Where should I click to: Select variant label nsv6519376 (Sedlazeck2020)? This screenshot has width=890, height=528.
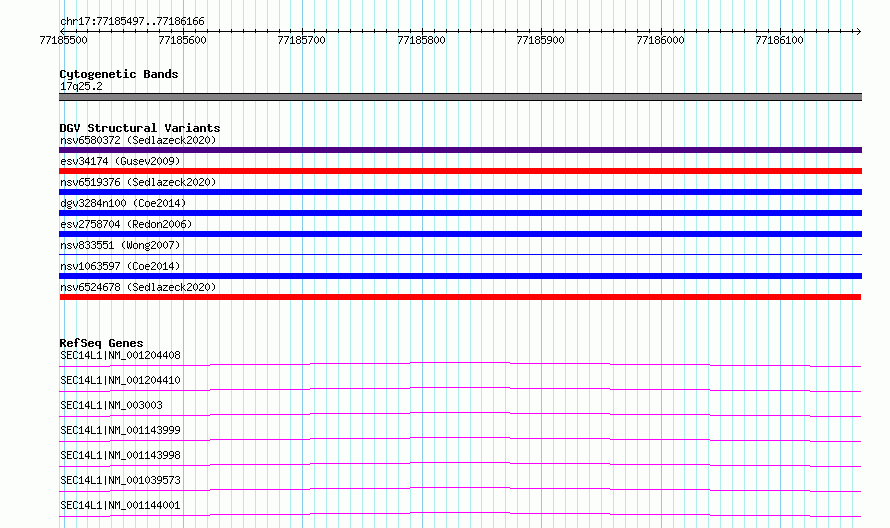click(138, 182)
